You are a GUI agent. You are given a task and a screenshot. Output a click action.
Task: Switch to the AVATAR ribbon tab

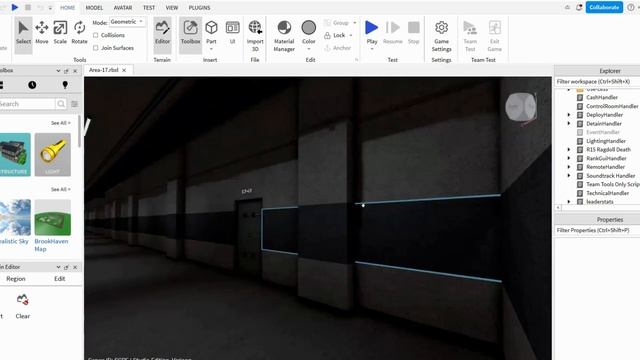tap(122, 8)
